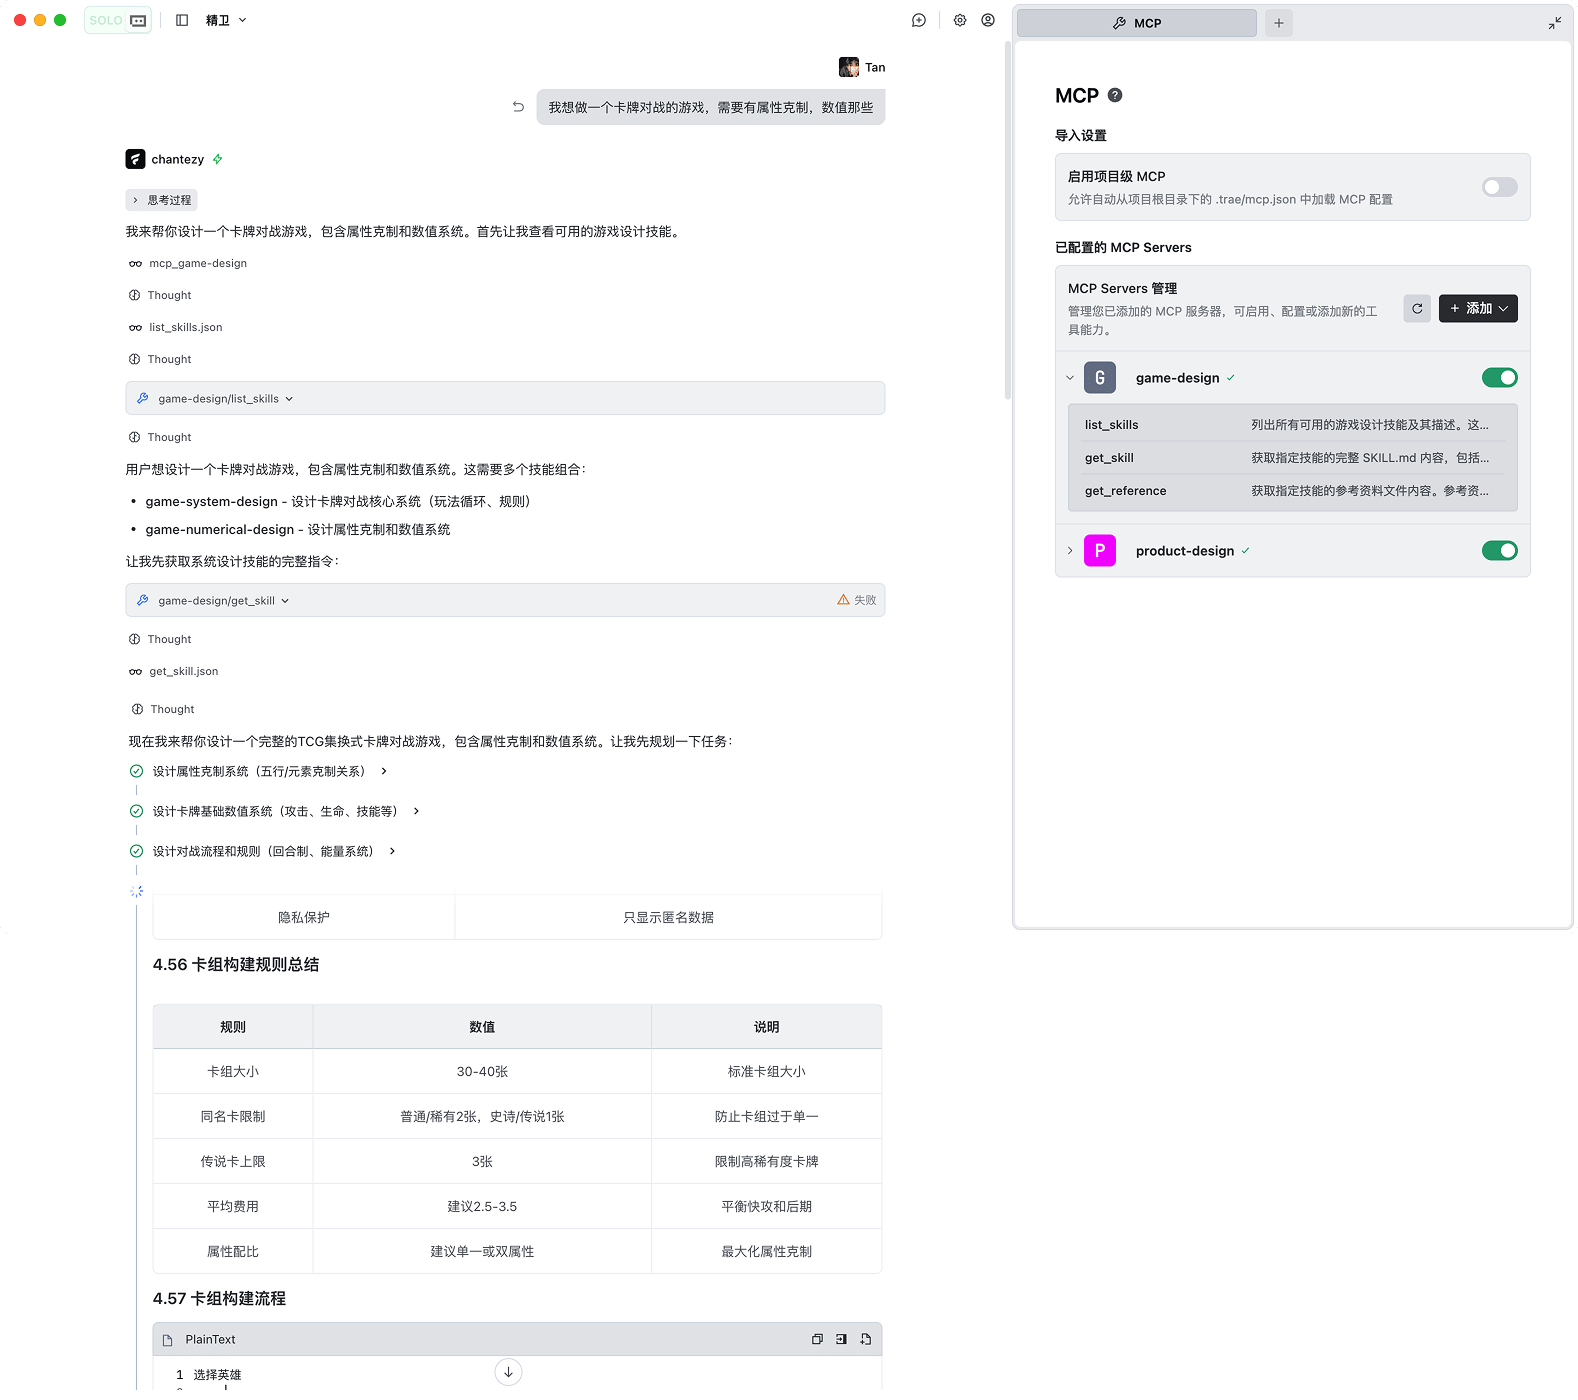The width and height of the screenshot is (1578, 1400).
Task: Collapse the MCP panel window
Action: click(x=1555, y=23)
